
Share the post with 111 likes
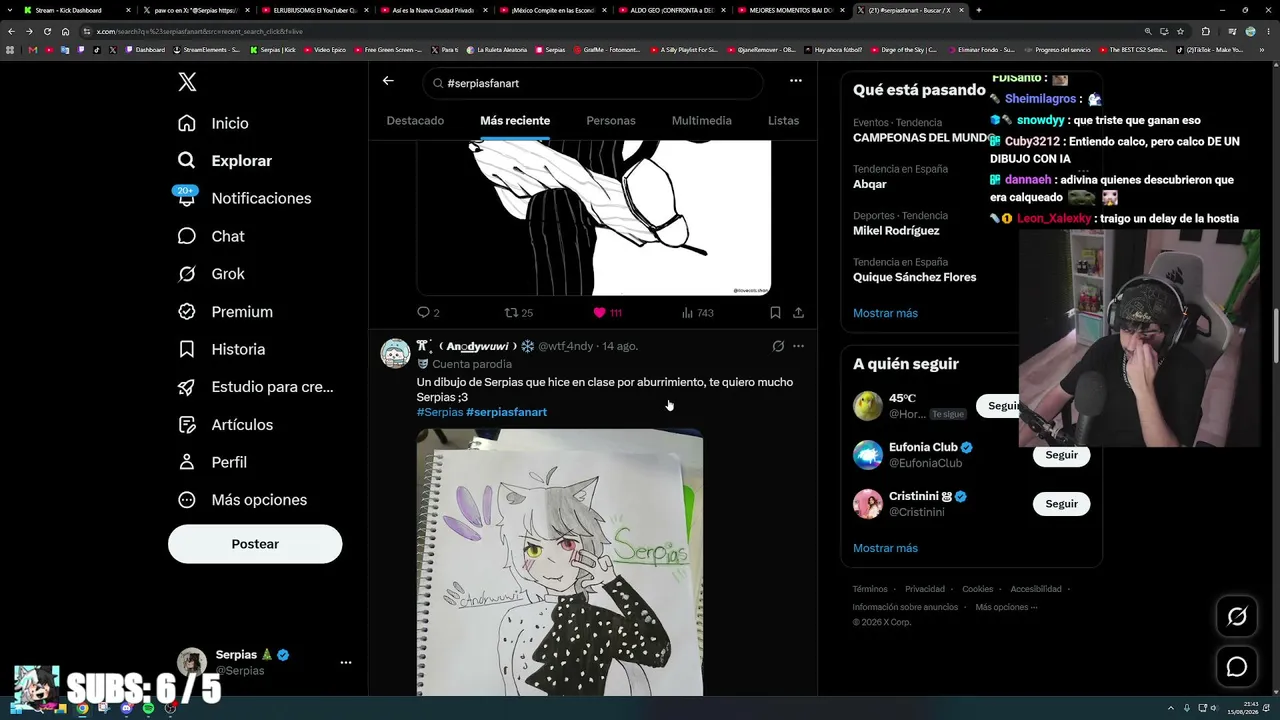pyautogui.click(x=798, y=313)
